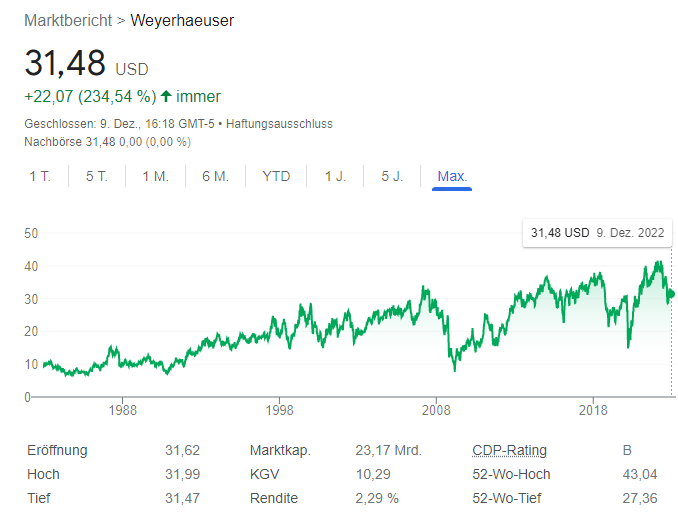Click the CDP-Rating label link
This screenshot has height=514, width=678.
point(509,450)
